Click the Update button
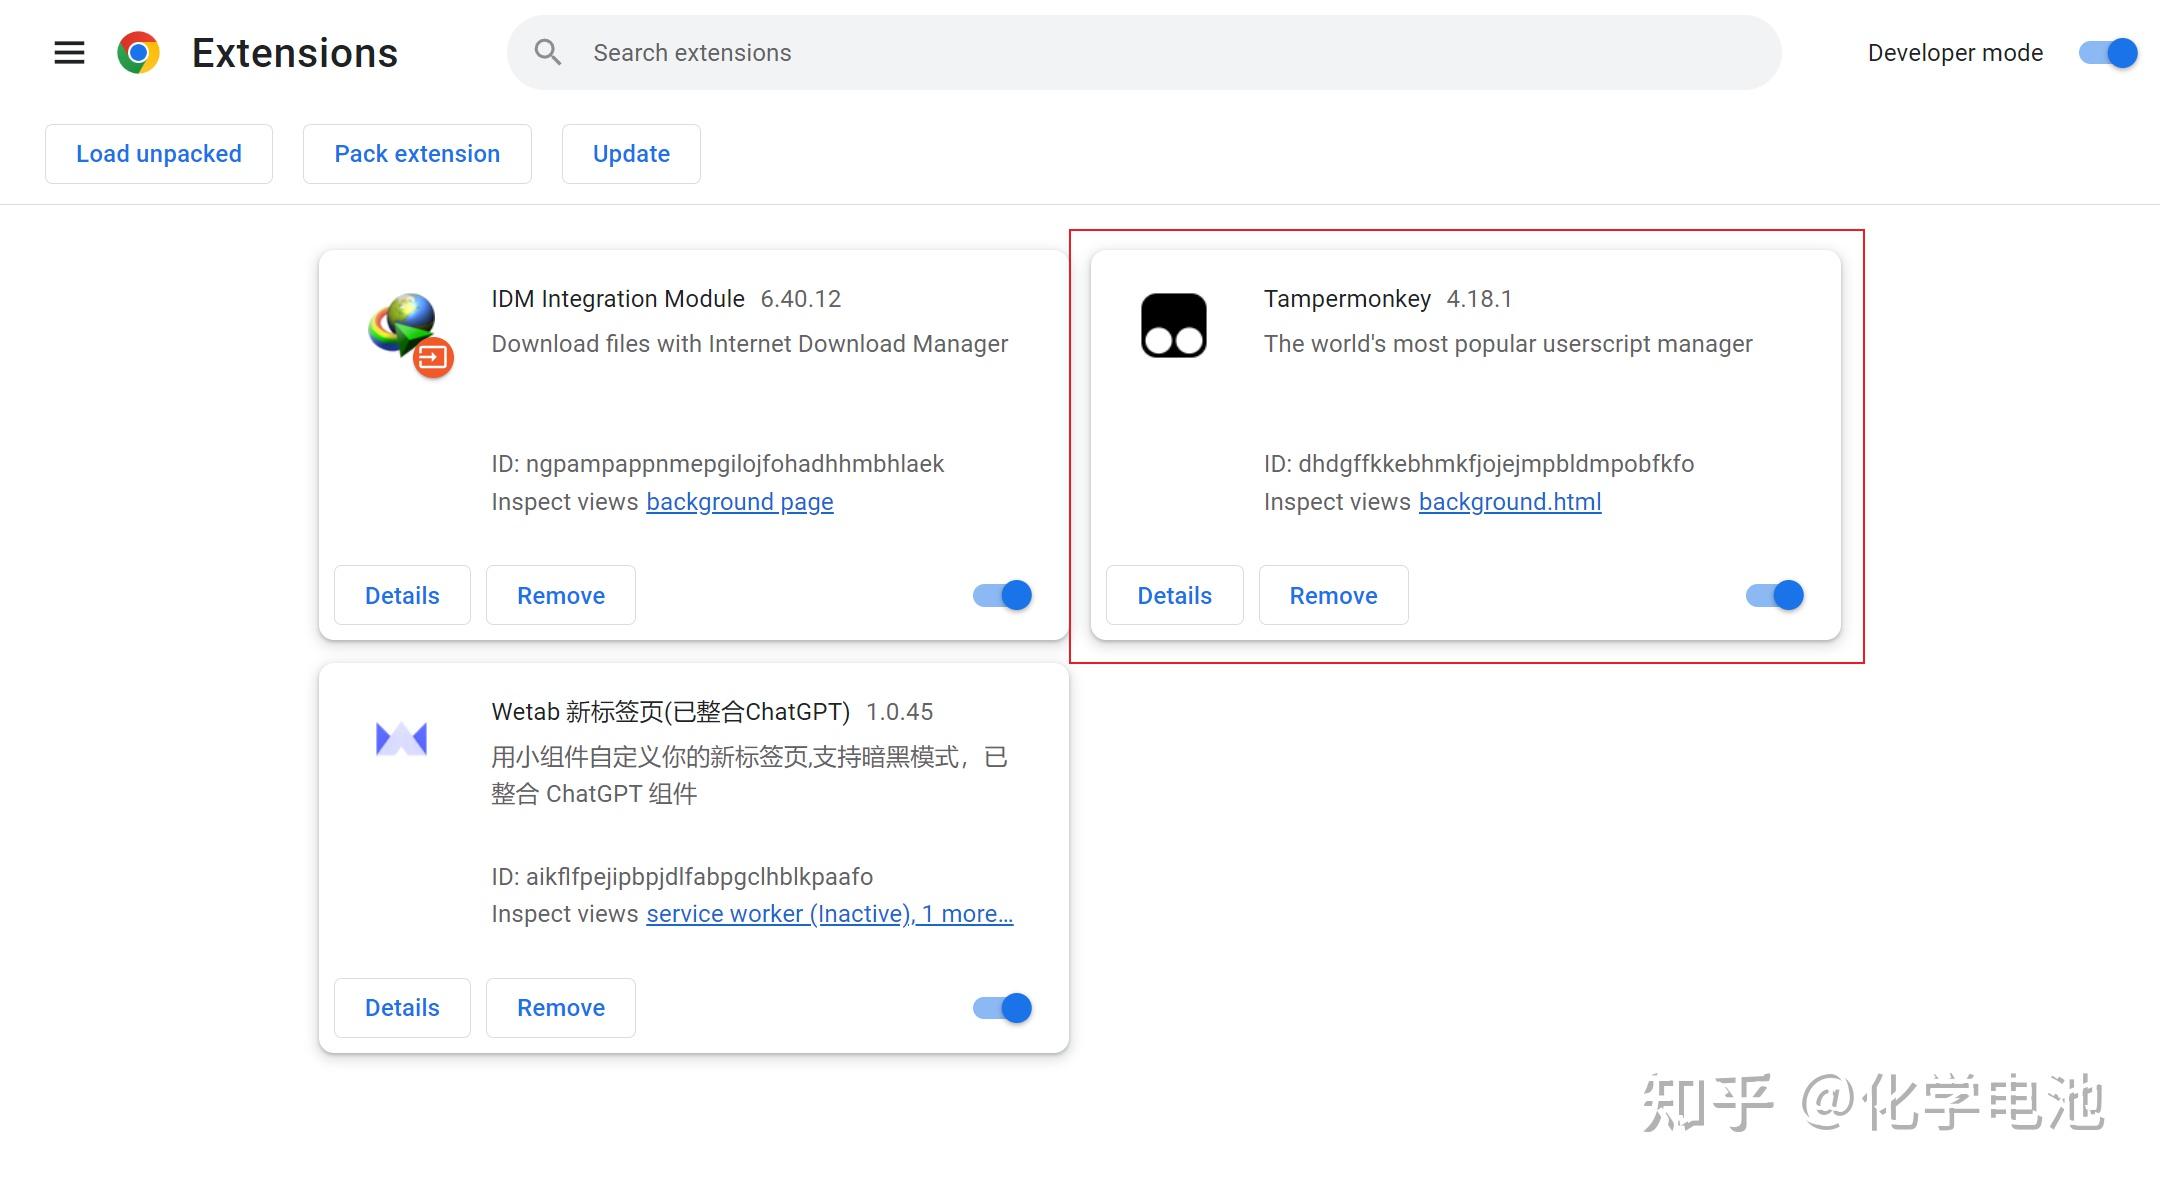This screenshot has height=1187, width=2160. (x=631, y=154)
